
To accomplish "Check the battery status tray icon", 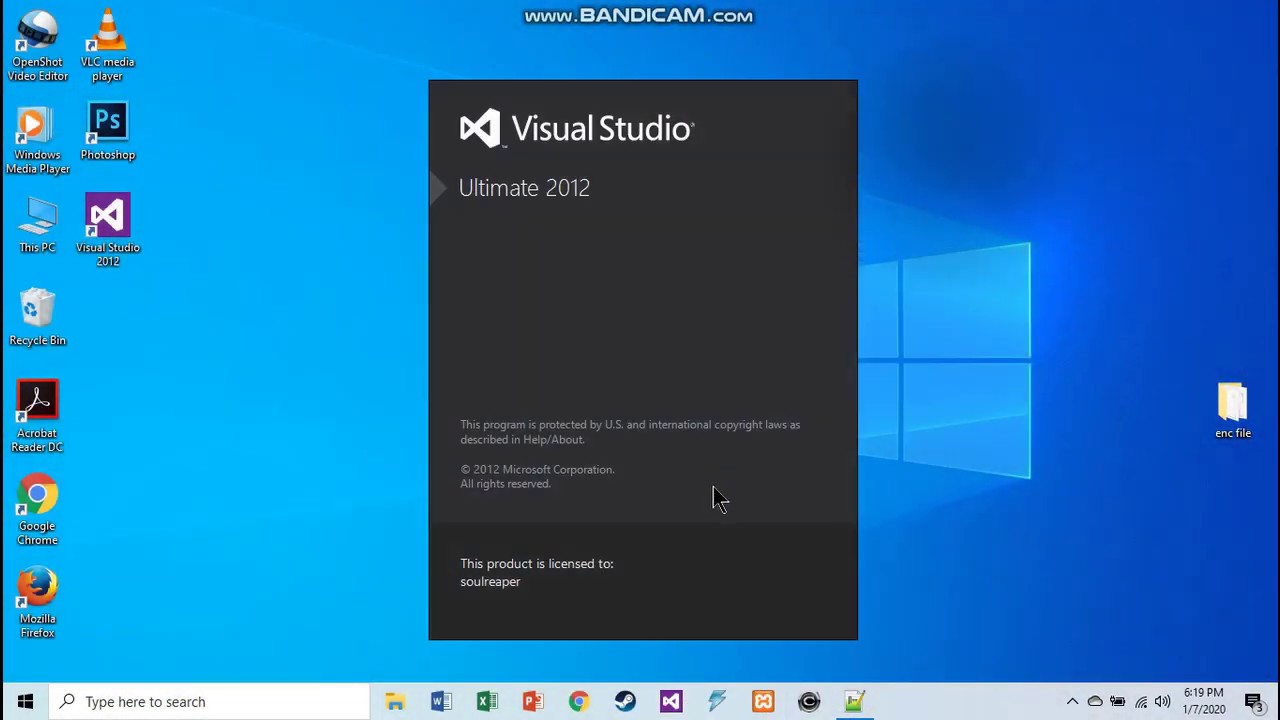I will tap(1118, 702).
